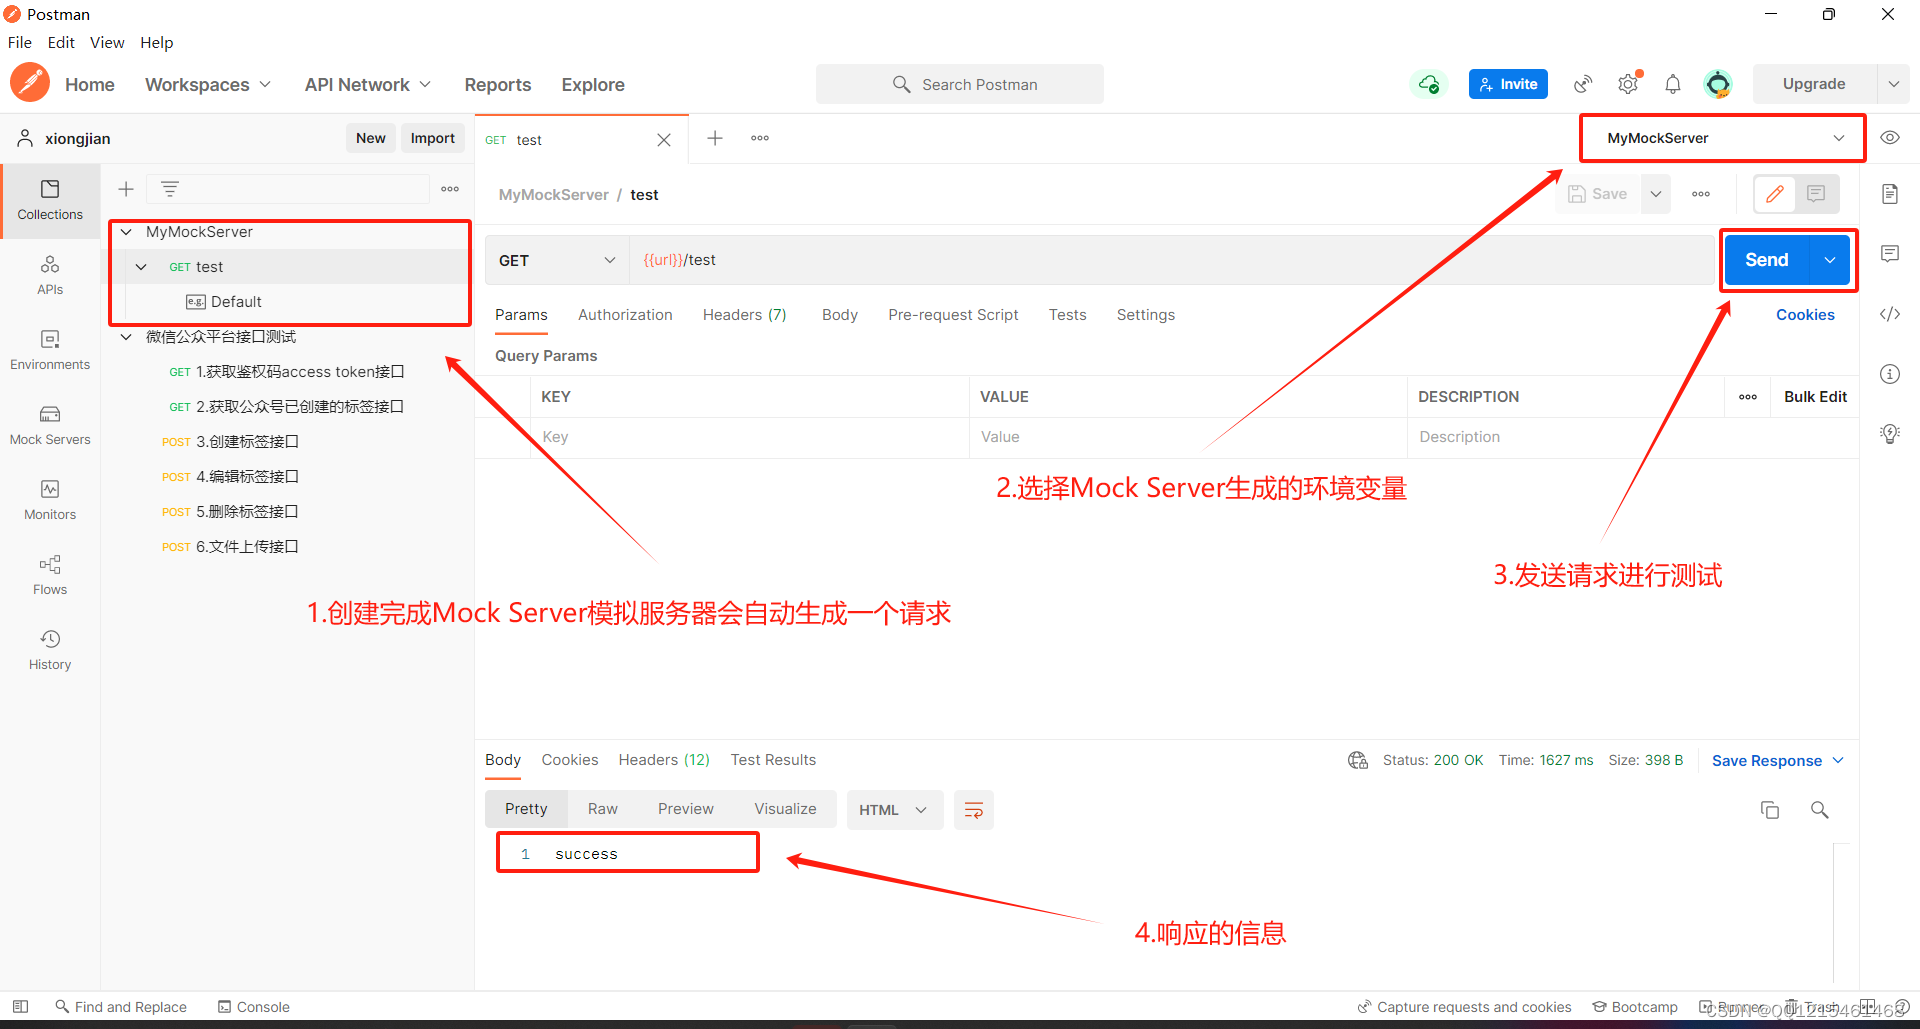Open the GET method dropdown
Image resolution: width=1920 pixels, height=1029 pixels.
[x=557, y=260]
